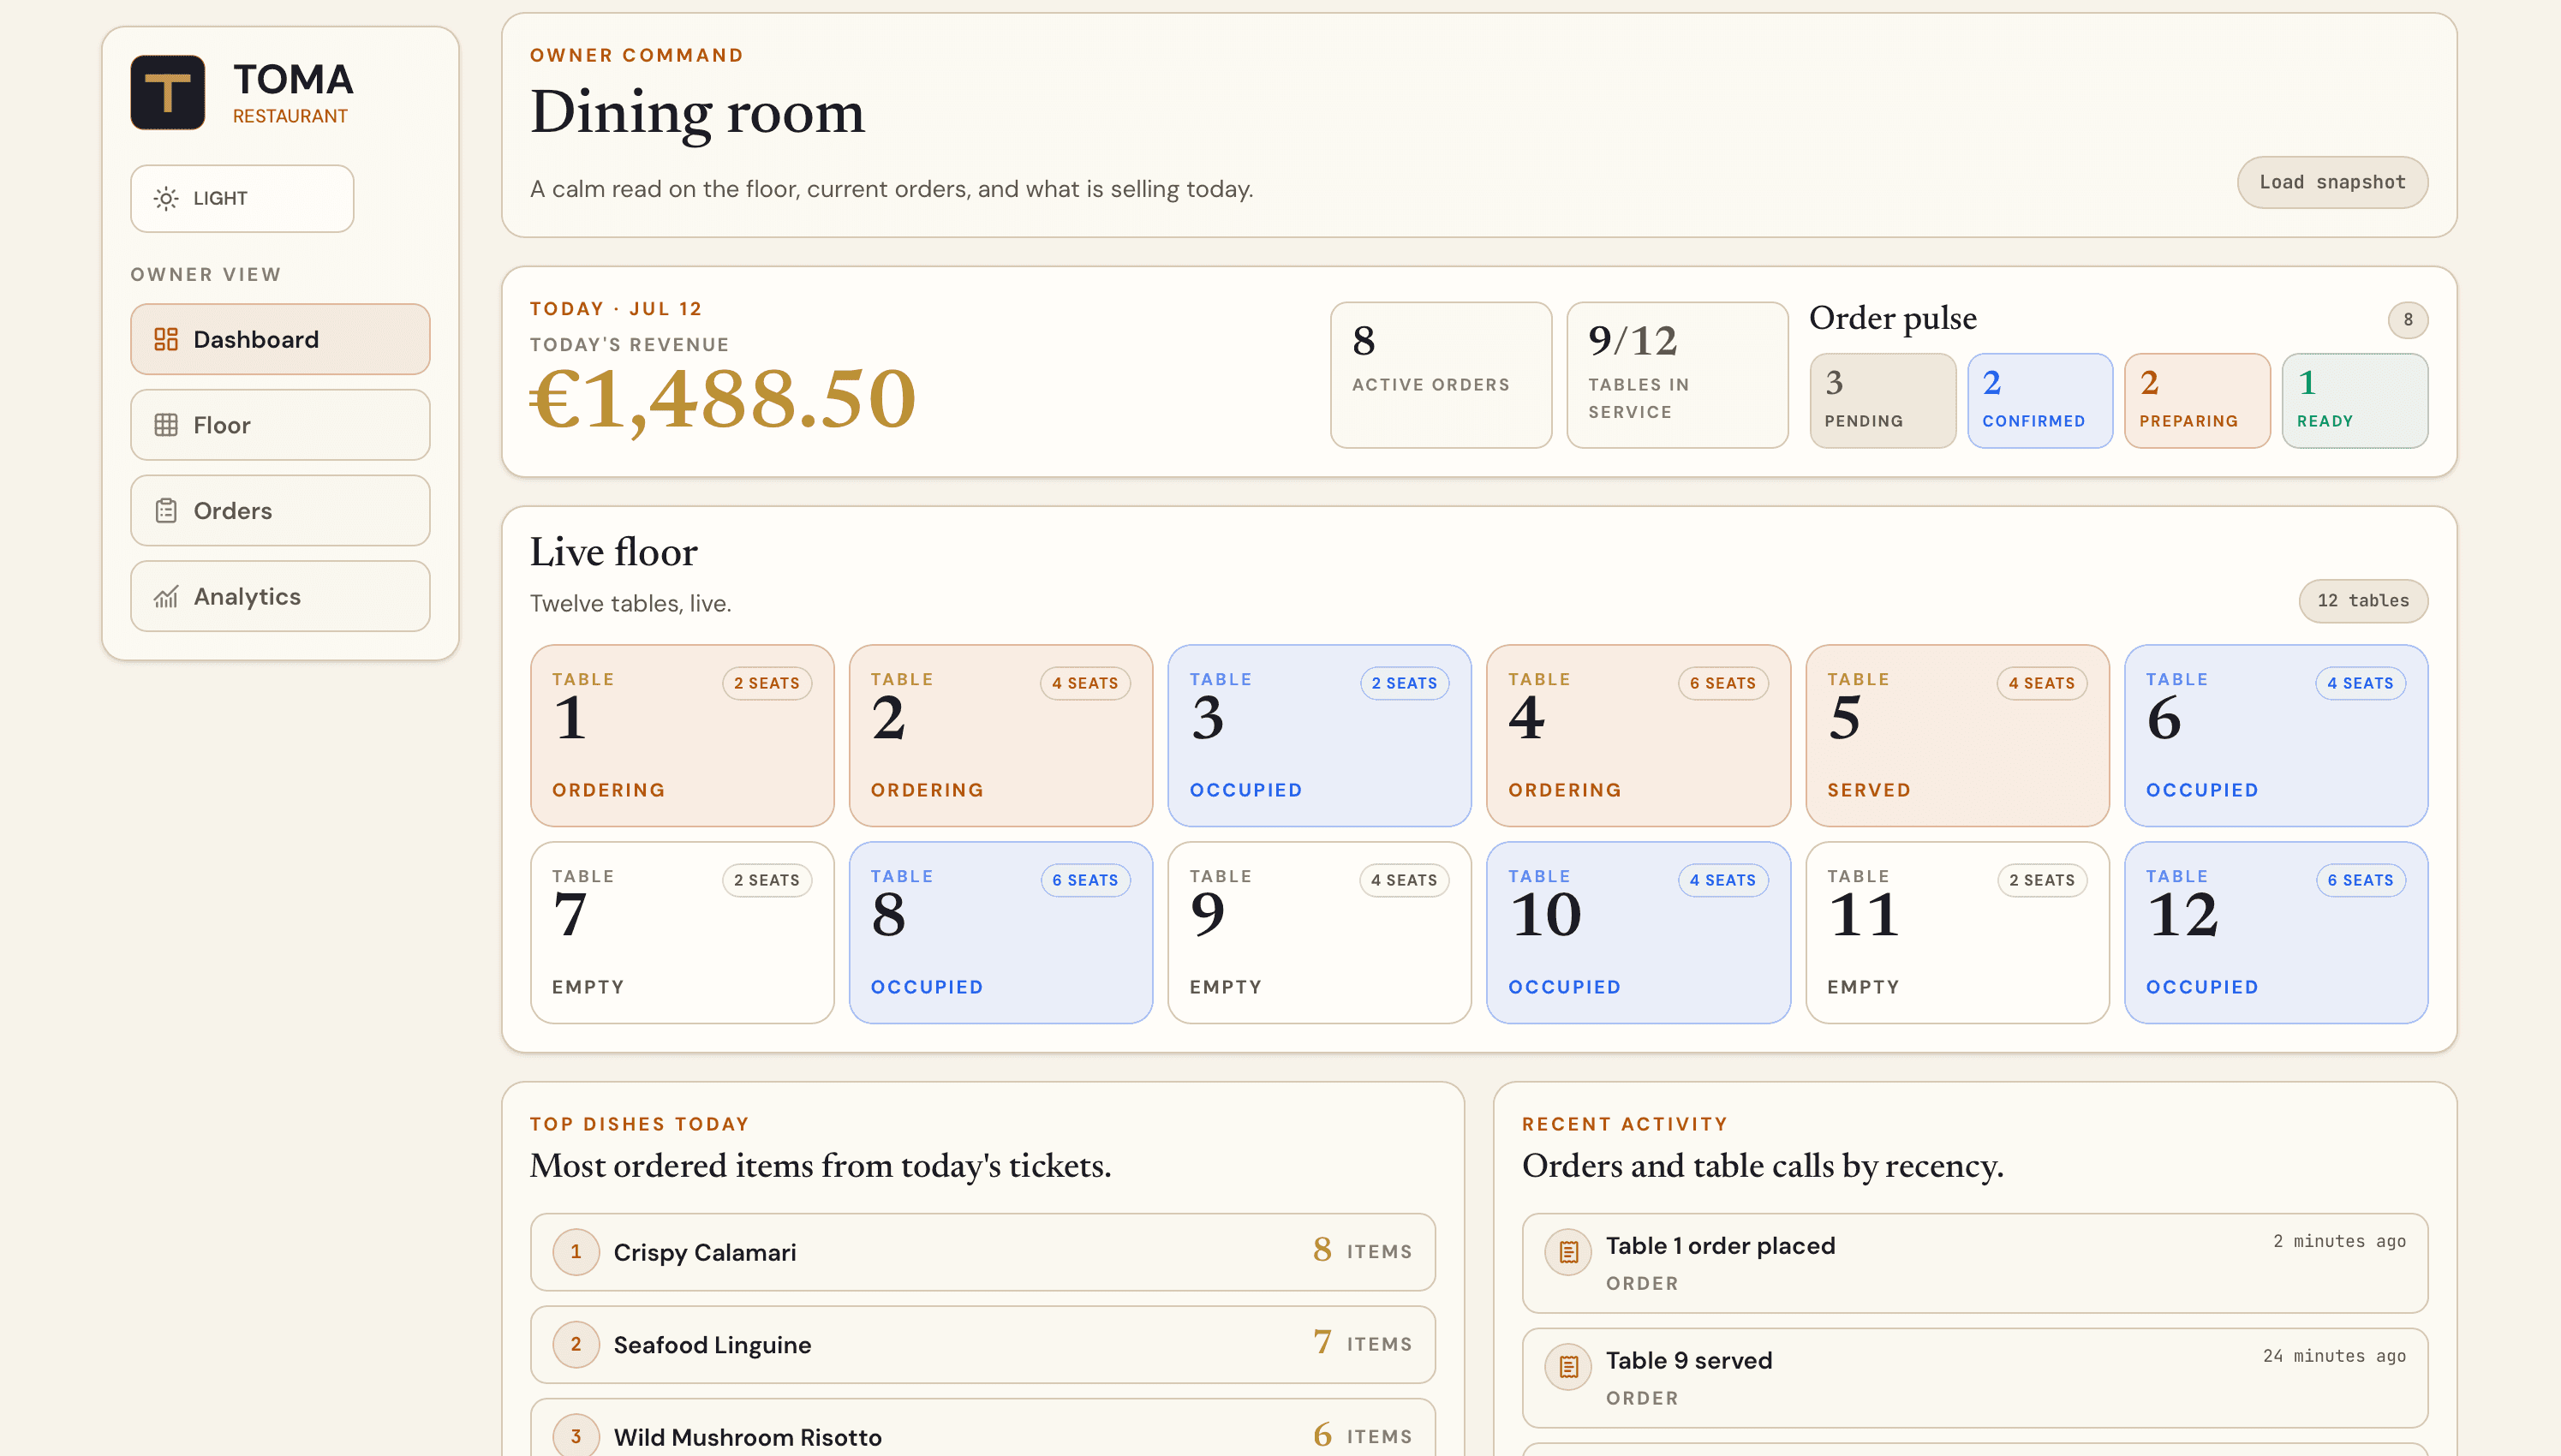Click the Dashboard grid icon
2561x1456 pixels.
coord(166,339)
